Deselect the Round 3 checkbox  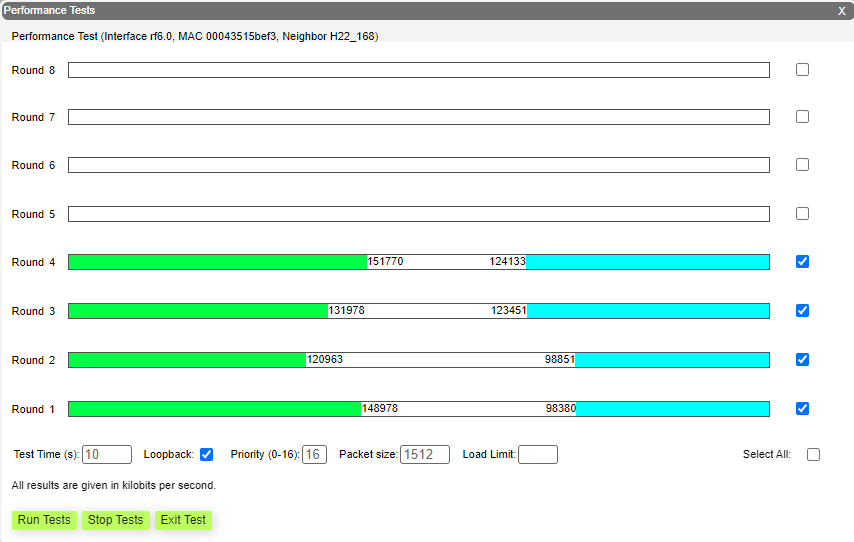[802, 311]
